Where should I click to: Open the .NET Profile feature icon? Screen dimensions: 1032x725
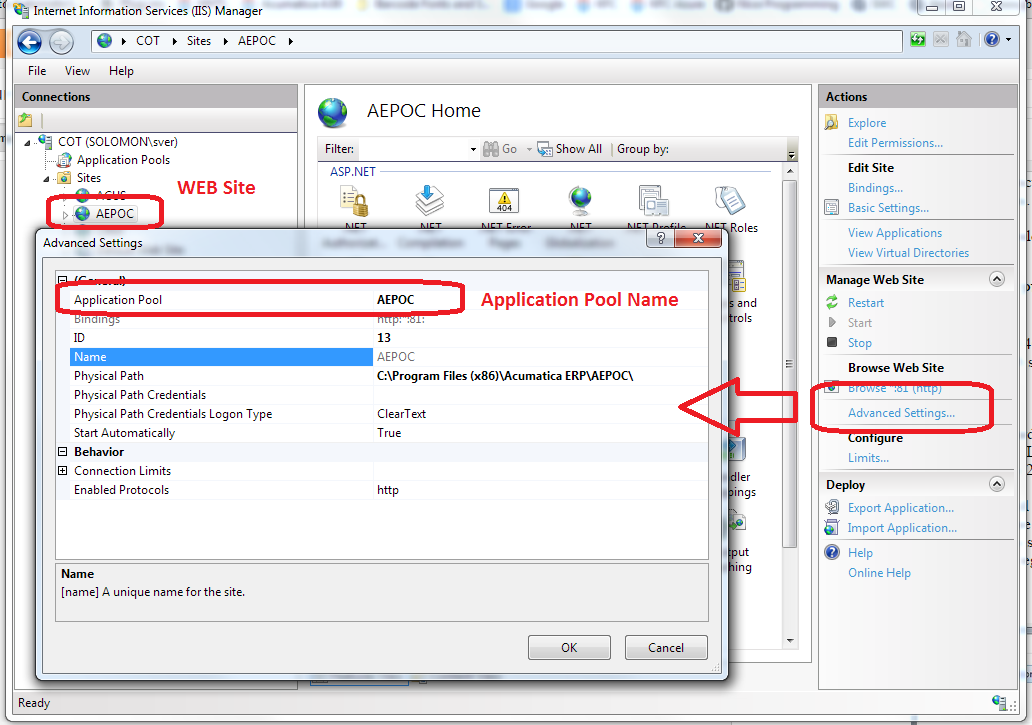[654, 201]
